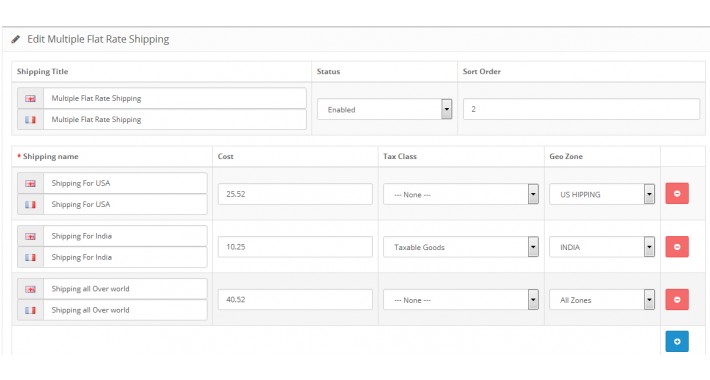Click the pencil edit icon in the header
Screen dimensions: 710x380
pos(16,39)
